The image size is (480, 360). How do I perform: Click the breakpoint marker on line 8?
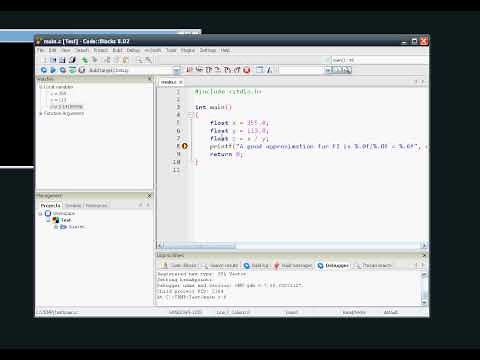point(185,146)
